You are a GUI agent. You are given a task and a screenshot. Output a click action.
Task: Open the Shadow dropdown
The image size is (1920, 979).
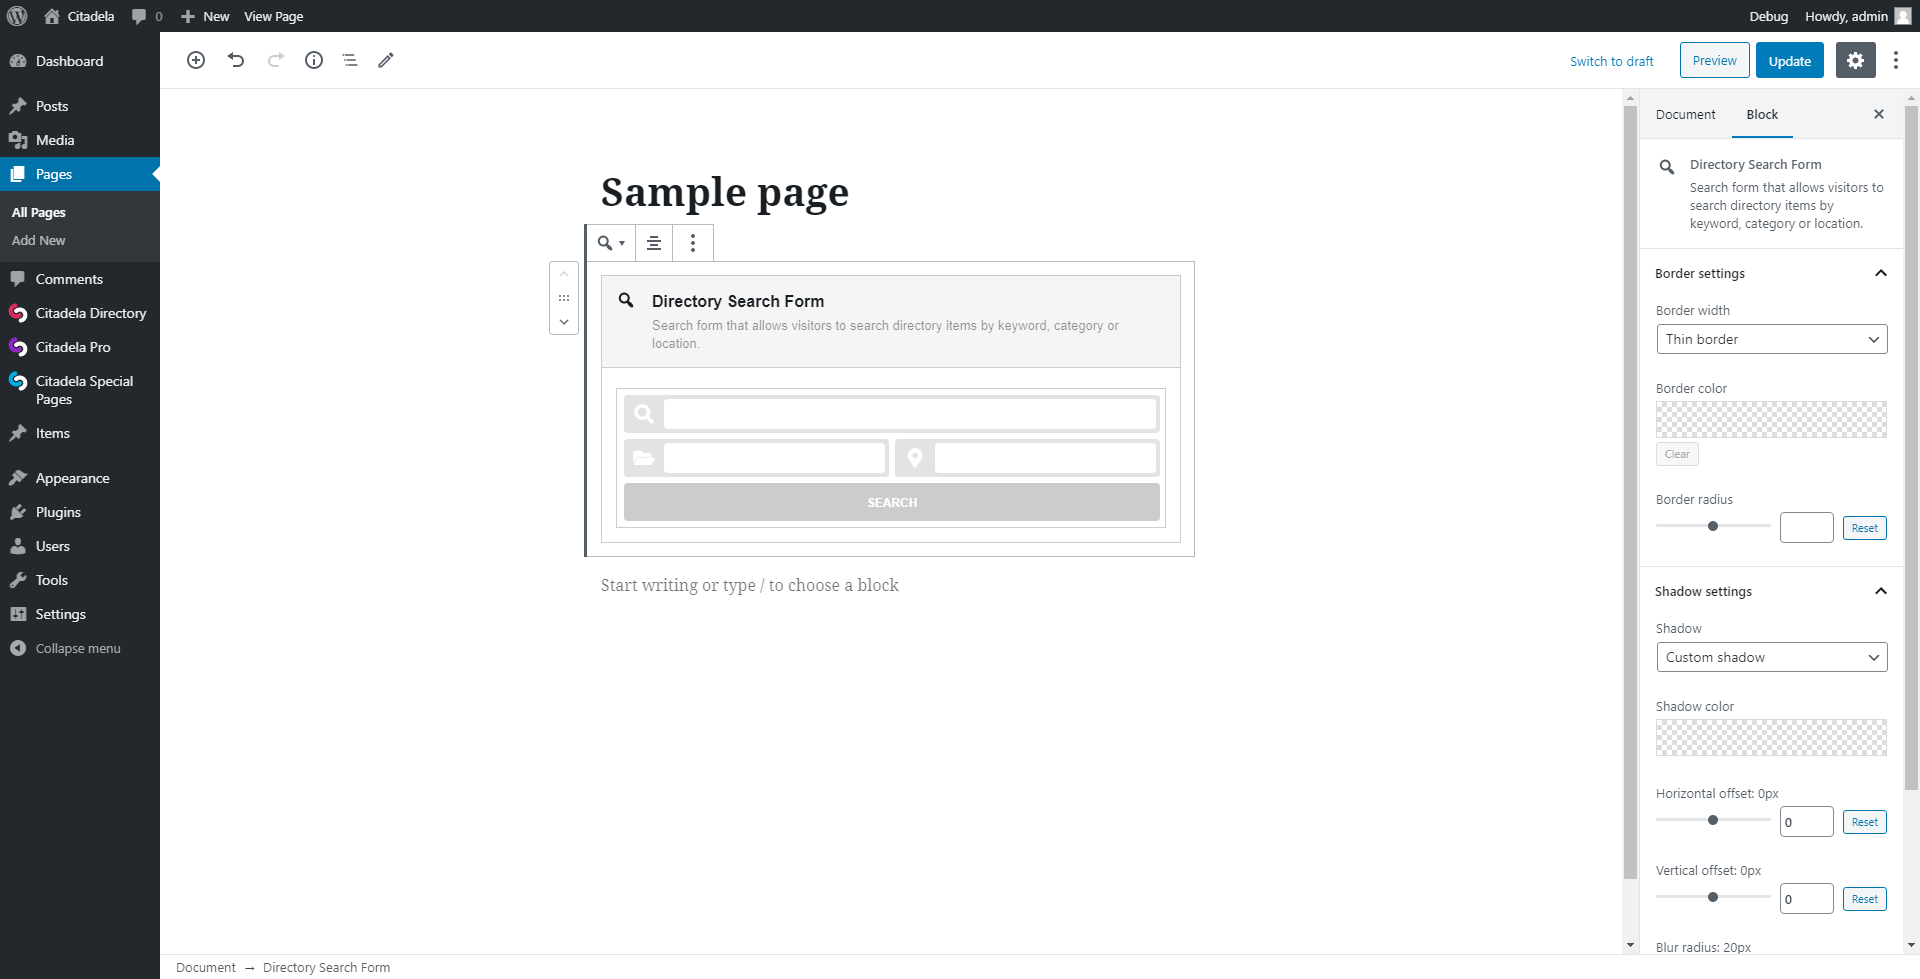[x=1771, y=657]
